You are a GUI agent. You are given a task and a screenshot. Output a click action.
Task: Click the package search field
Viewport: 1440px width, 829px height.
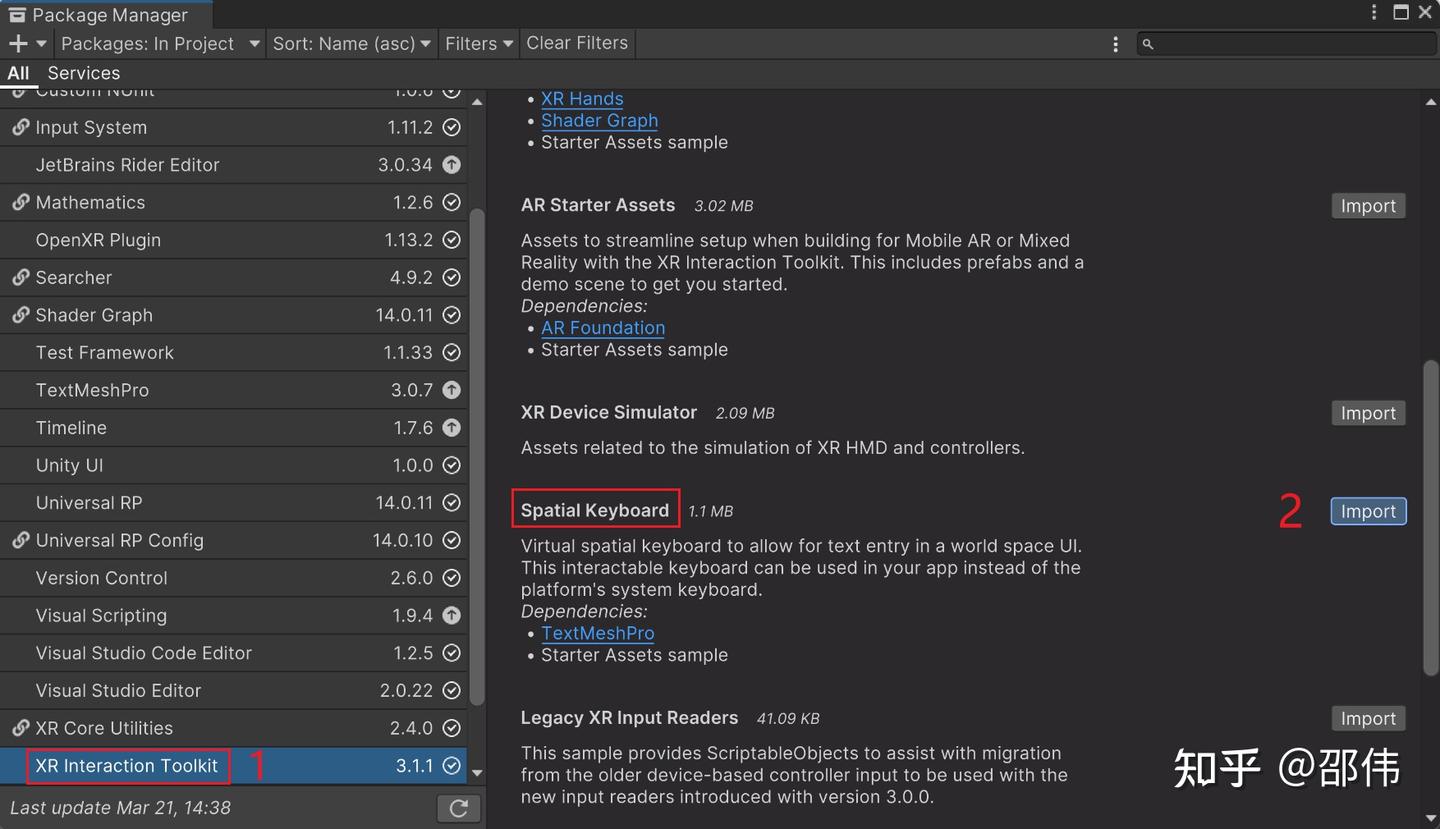click(x=1290, y=44)
